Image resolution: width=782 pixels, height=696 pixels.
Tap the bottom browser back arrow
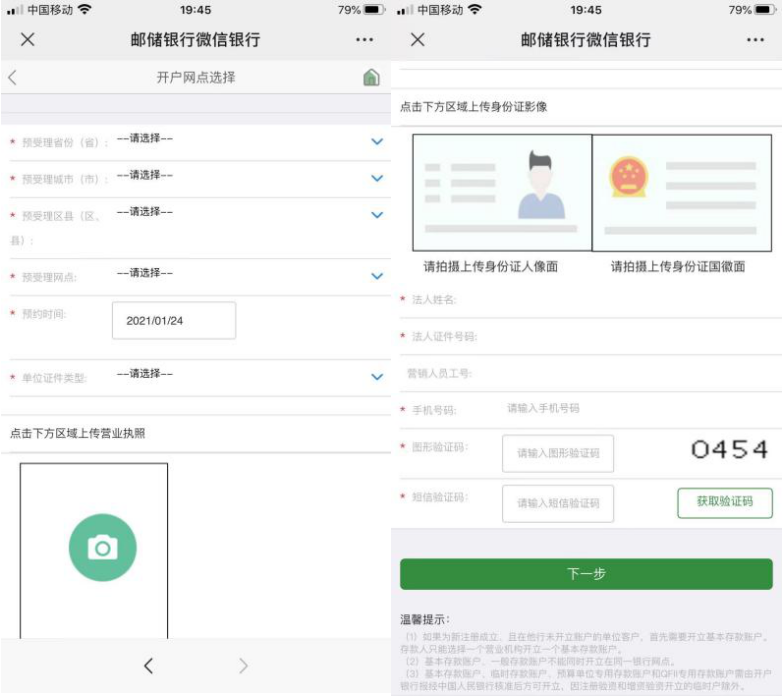tap(148, 666)
